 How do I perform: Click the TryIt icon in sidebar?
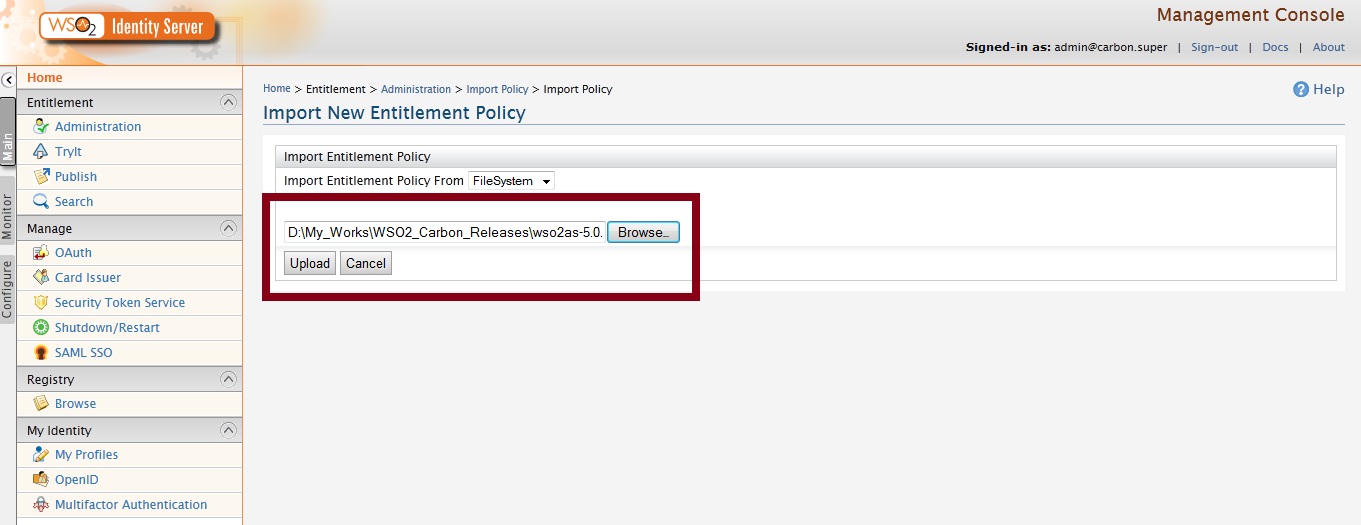point(41,152)
